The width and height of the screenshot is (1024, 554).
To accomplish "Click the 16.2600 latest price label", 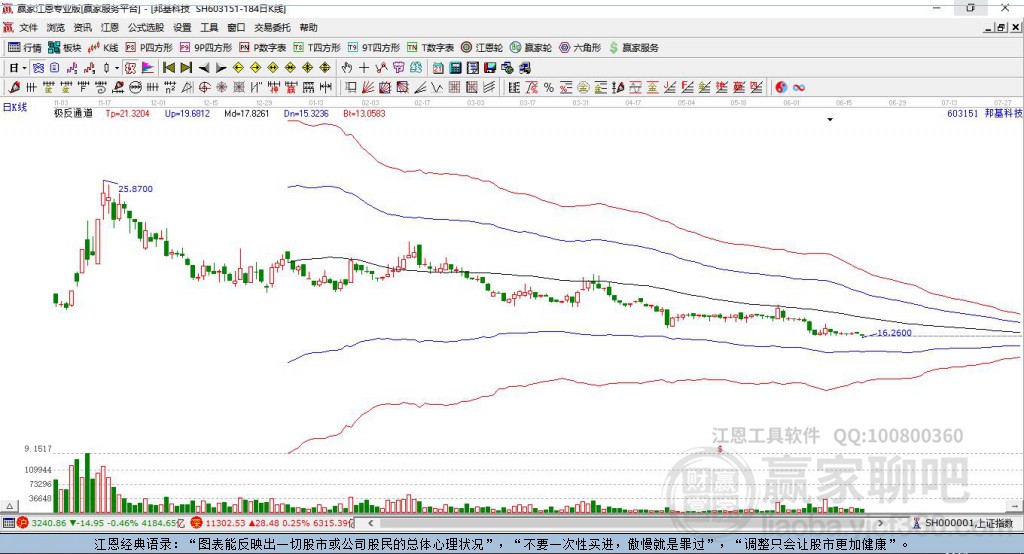I will (x=895, y=333).
